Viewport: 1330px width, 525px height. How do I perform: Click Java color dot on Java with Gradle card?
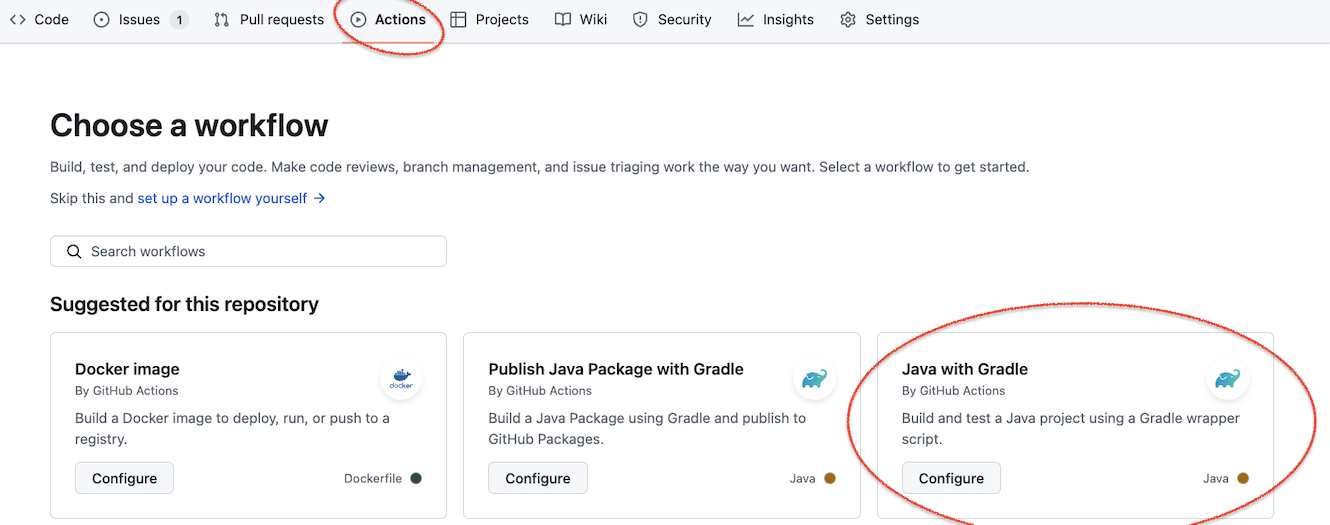pyautogui.click(x=1243, y=478)
